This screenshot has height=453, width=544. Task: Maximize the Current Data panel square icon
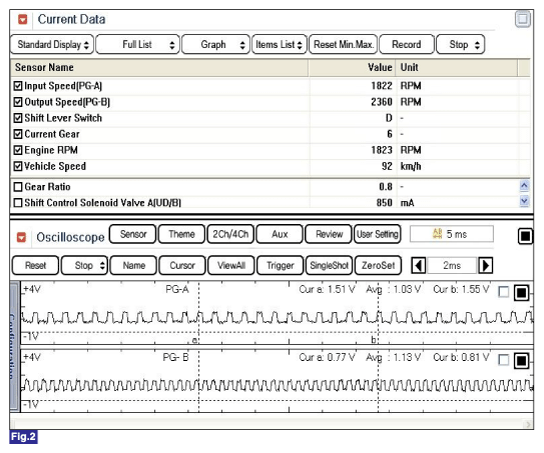[x=523, y=19]
